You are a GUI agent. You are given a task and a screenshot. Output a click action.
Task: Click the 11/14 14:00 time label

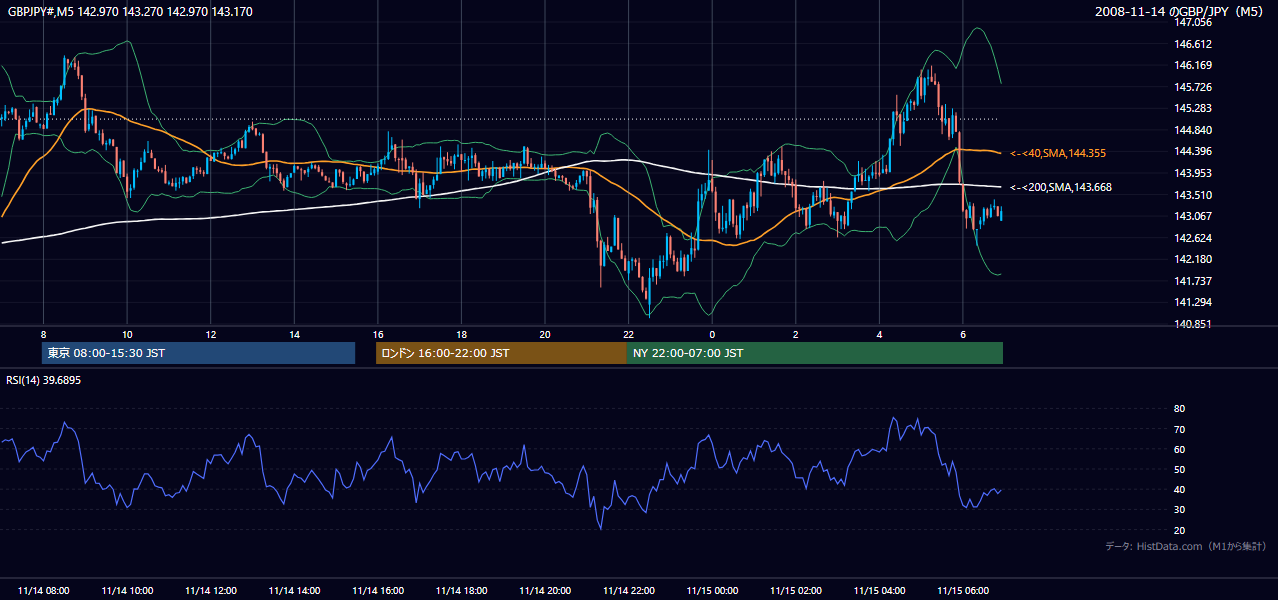(294, 591)
